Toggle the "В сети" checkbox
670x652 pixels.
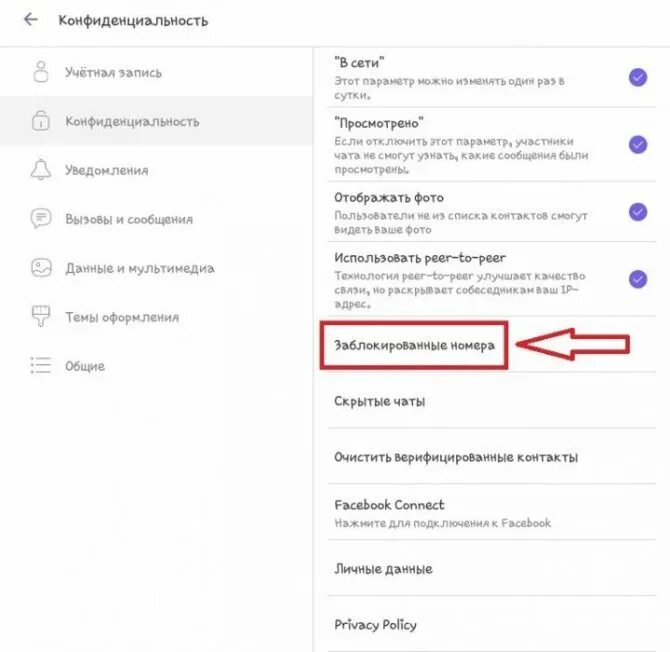(637, 77)
